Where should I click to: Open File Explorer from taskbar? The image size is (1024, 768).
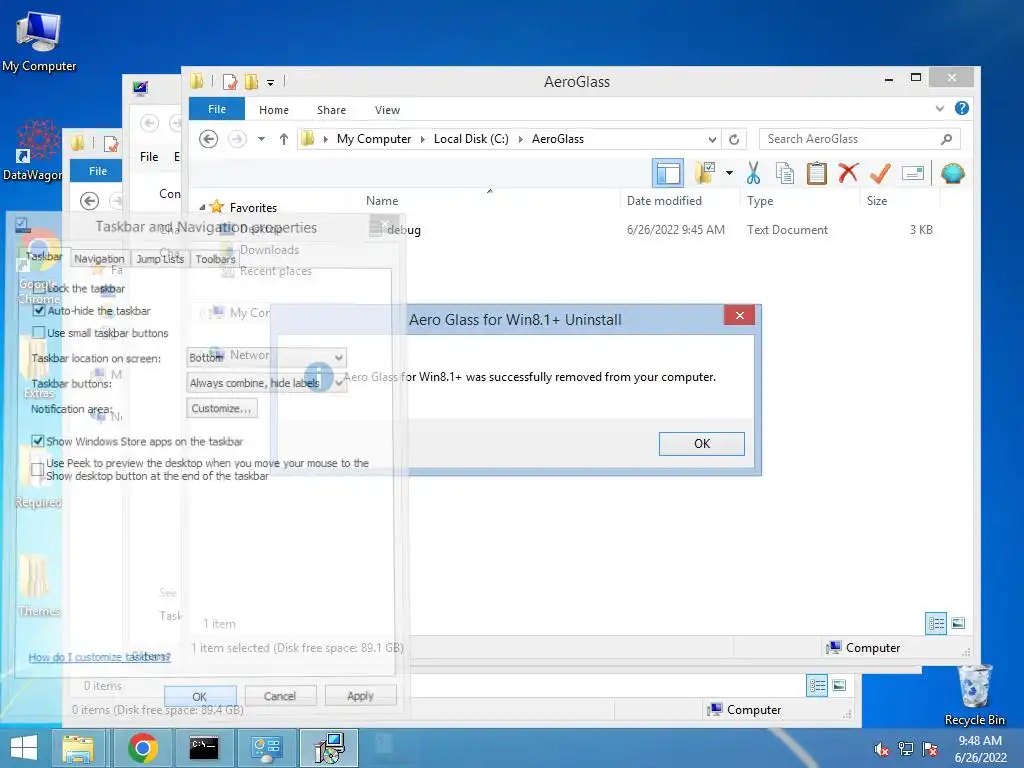tap(78, 748)
